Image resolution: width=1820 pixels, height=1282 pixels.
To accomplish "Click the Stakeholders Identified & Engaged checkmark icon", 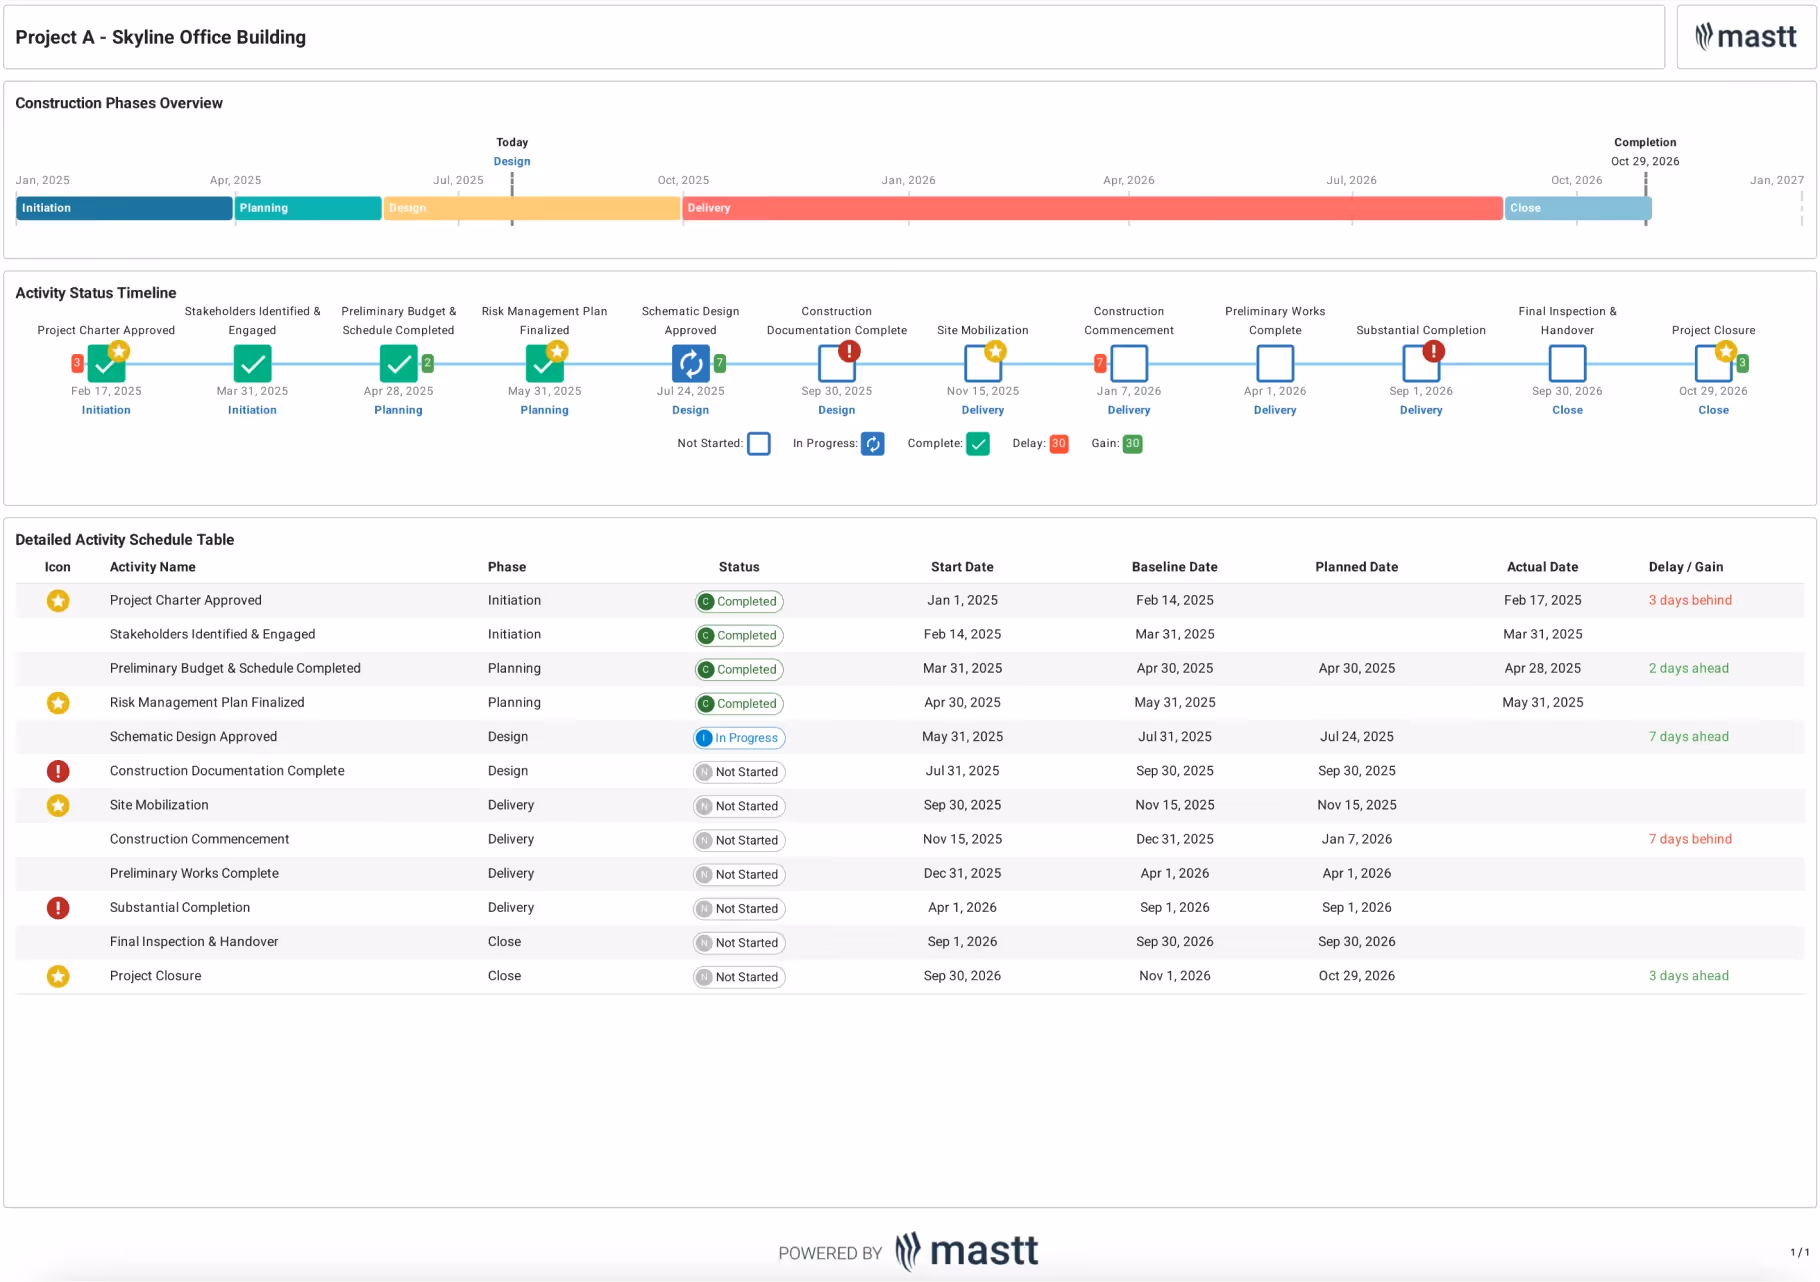I will [252, 364].
